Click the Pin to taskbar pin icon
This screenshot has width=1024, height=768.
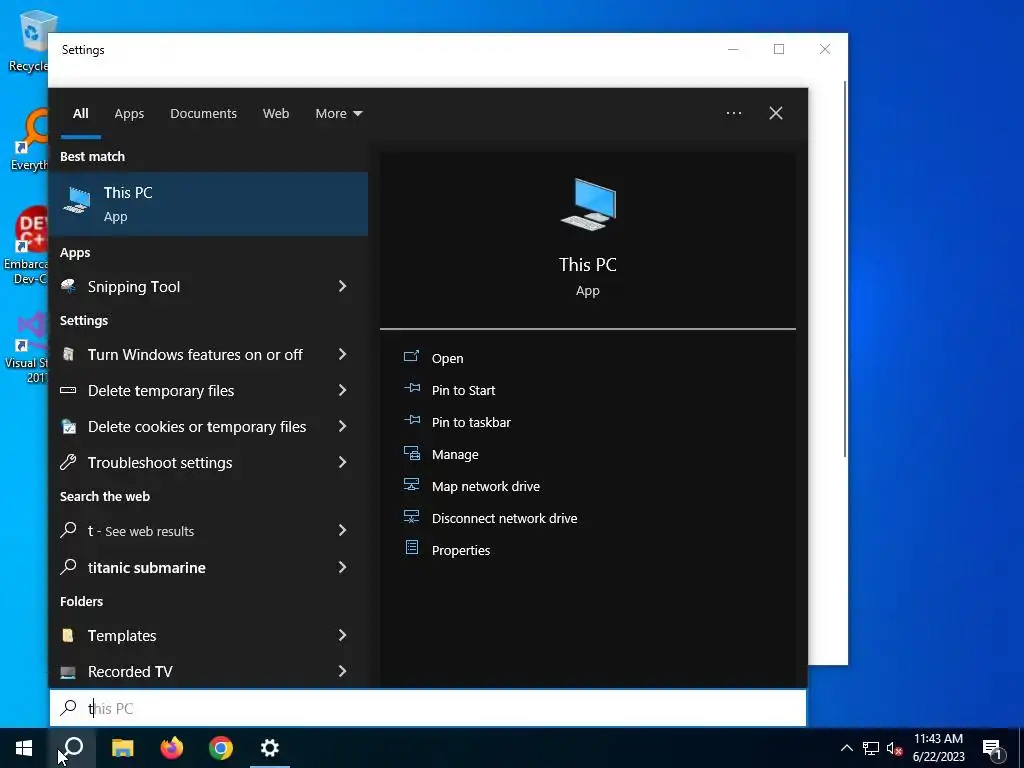pos(411,421)
